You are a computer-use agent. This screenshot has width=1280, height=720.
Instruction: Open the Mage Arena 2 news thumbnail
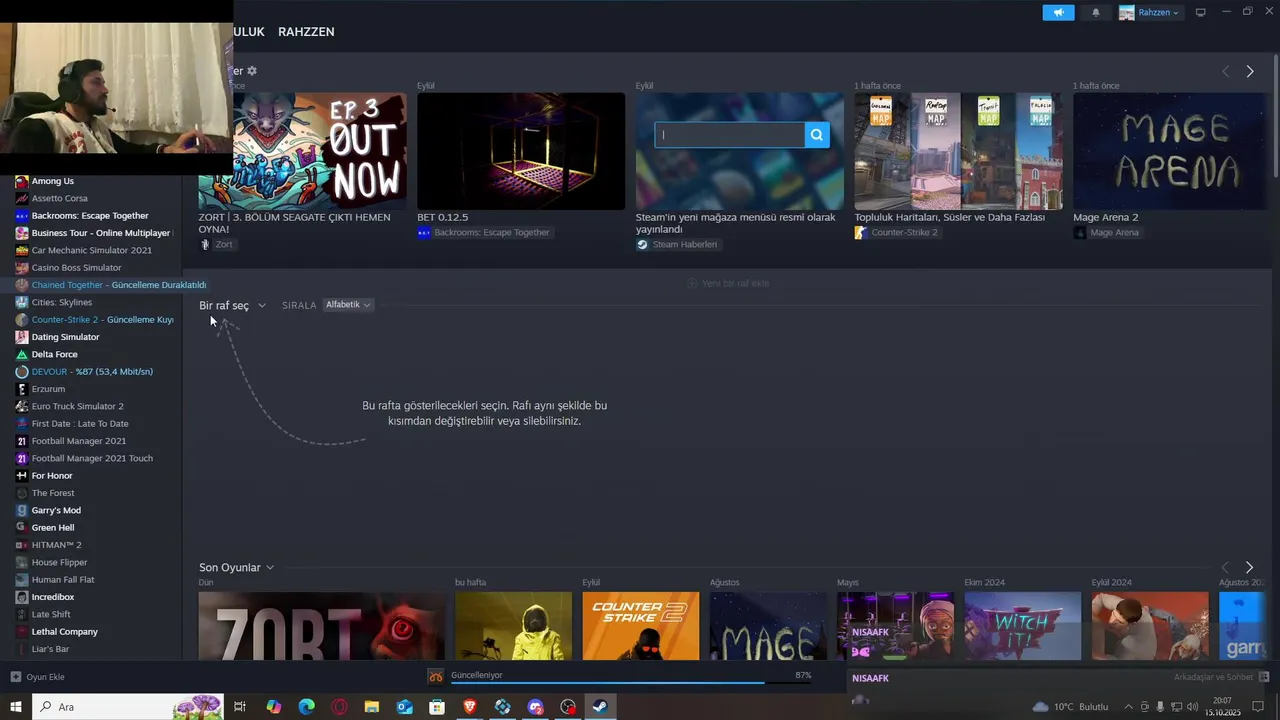click(x=1169, y=151)
